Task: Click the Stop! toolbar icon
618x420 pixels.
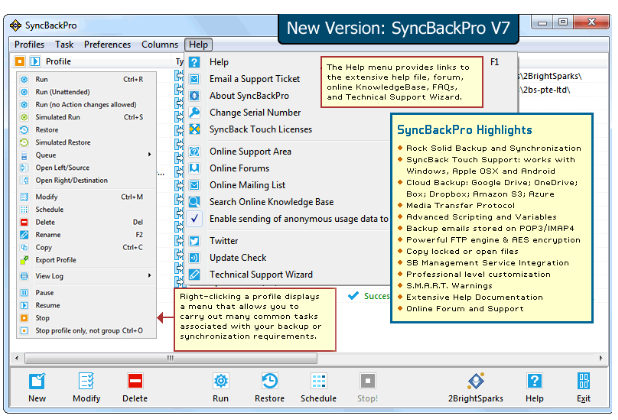Action: pos(367,381)
